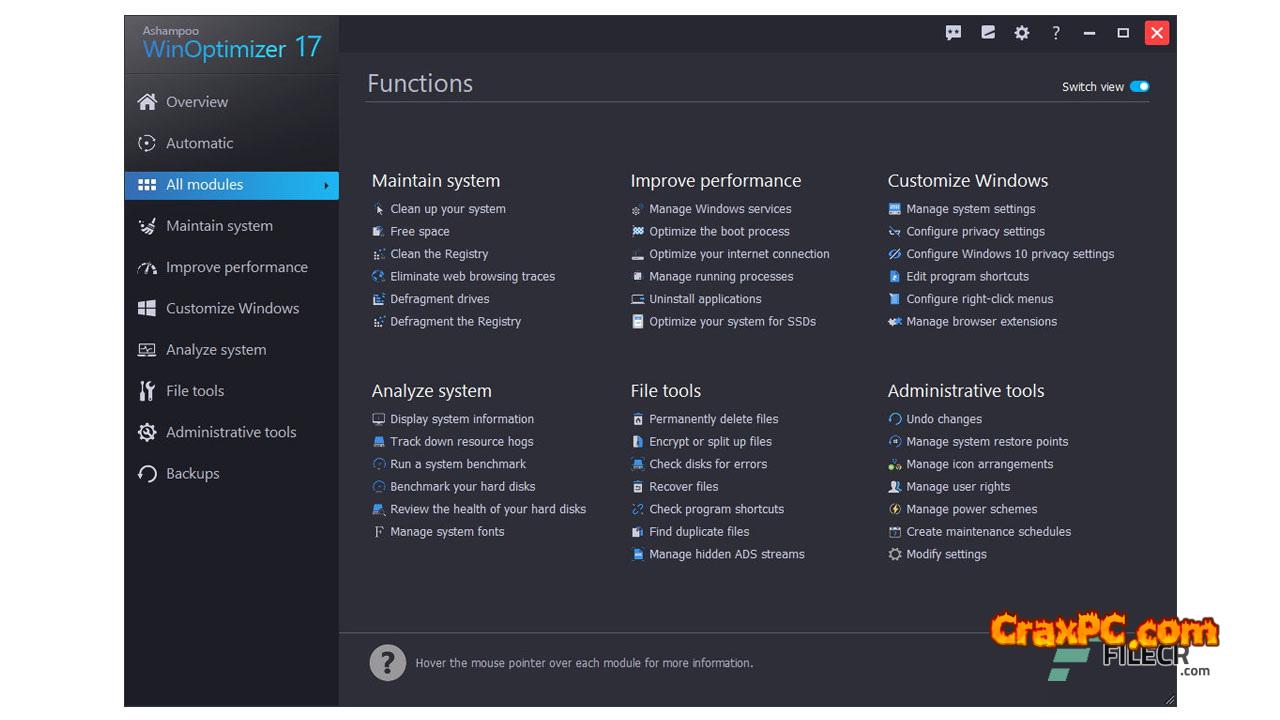
Task: Click the feedback chat icon in title bar
Action: (x=953, y=33)
